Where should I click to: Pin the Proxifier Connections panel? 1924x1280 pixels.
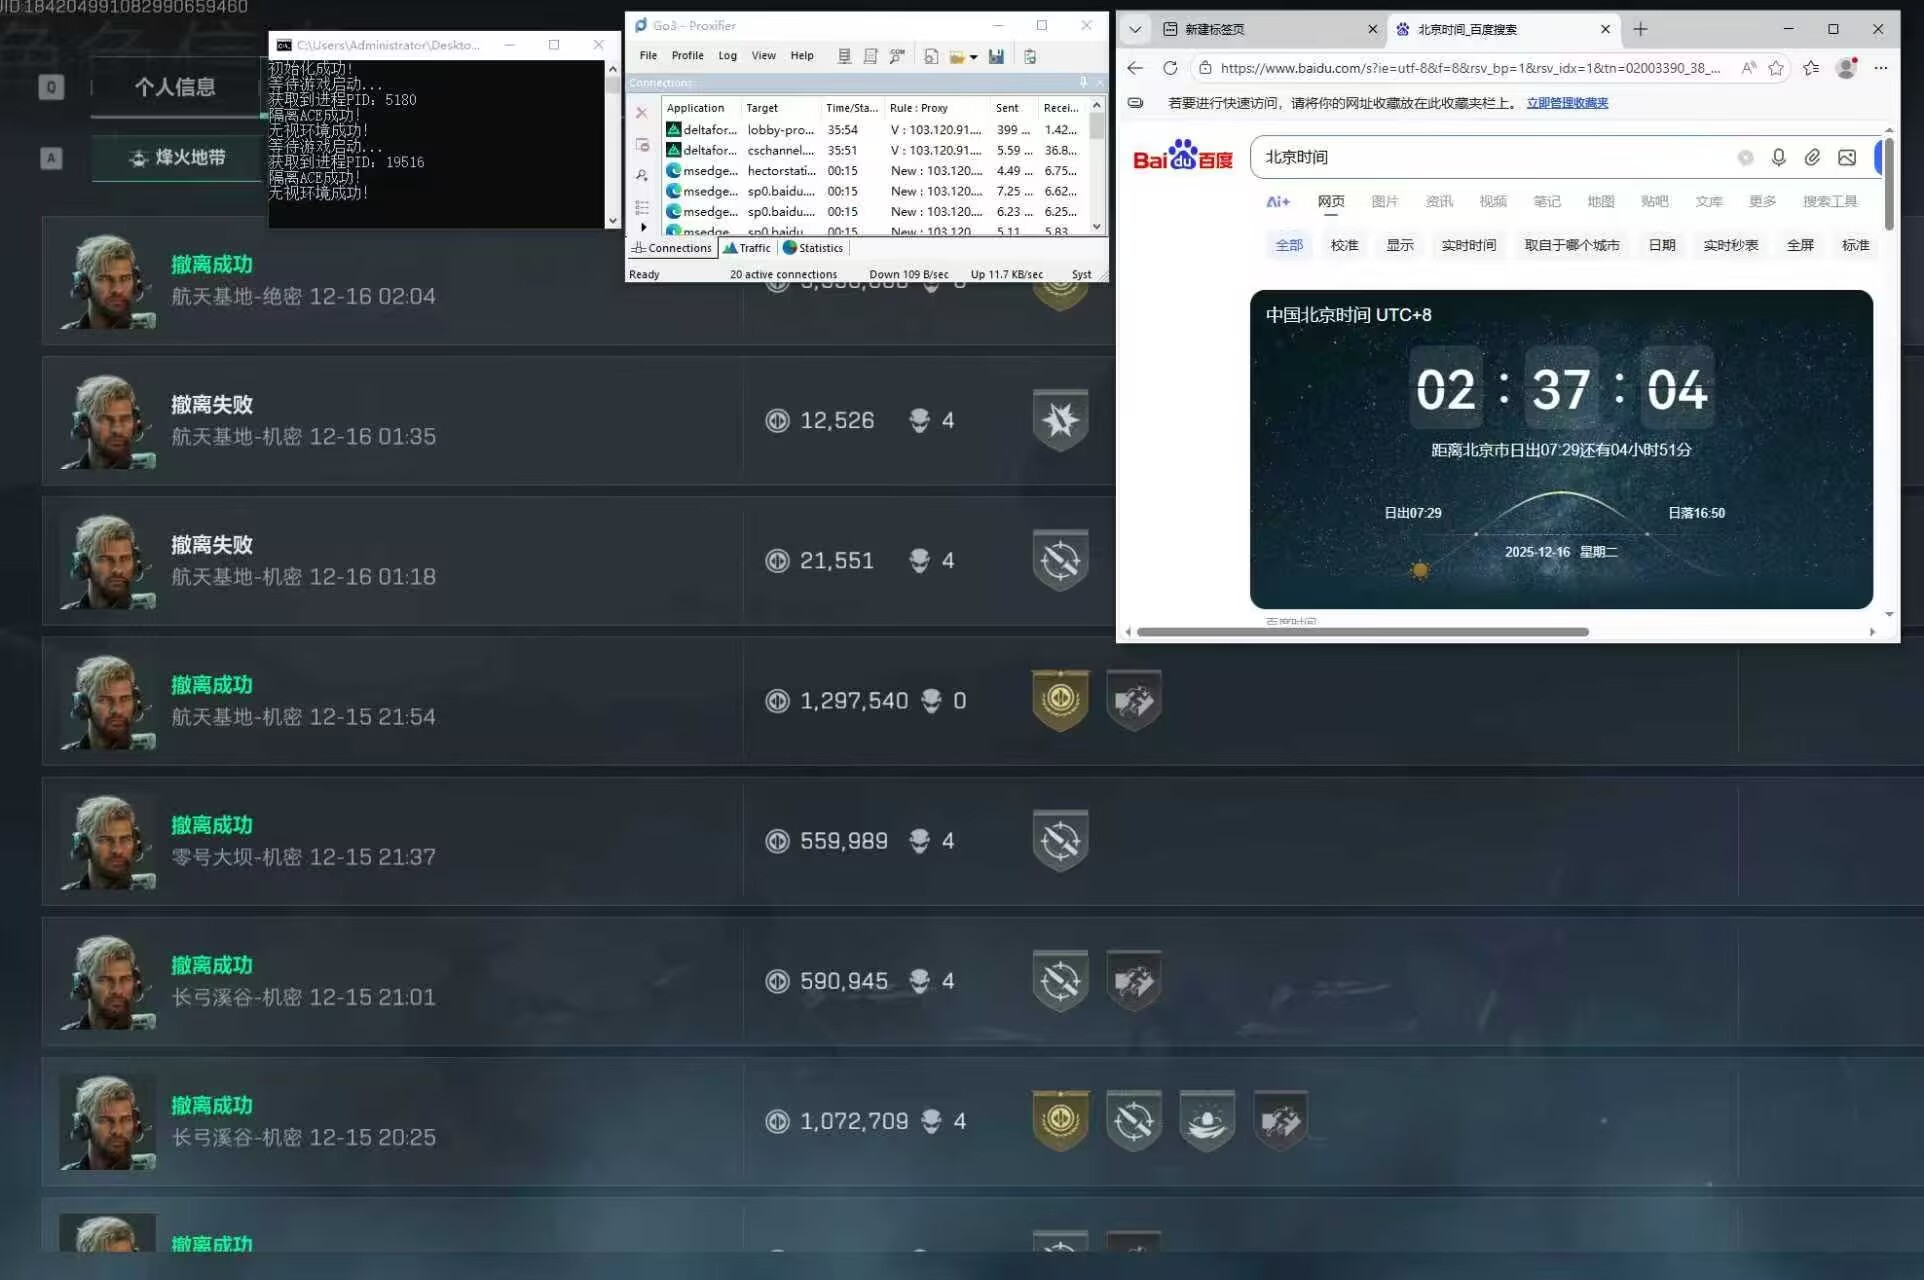[x=1083, y=82]
